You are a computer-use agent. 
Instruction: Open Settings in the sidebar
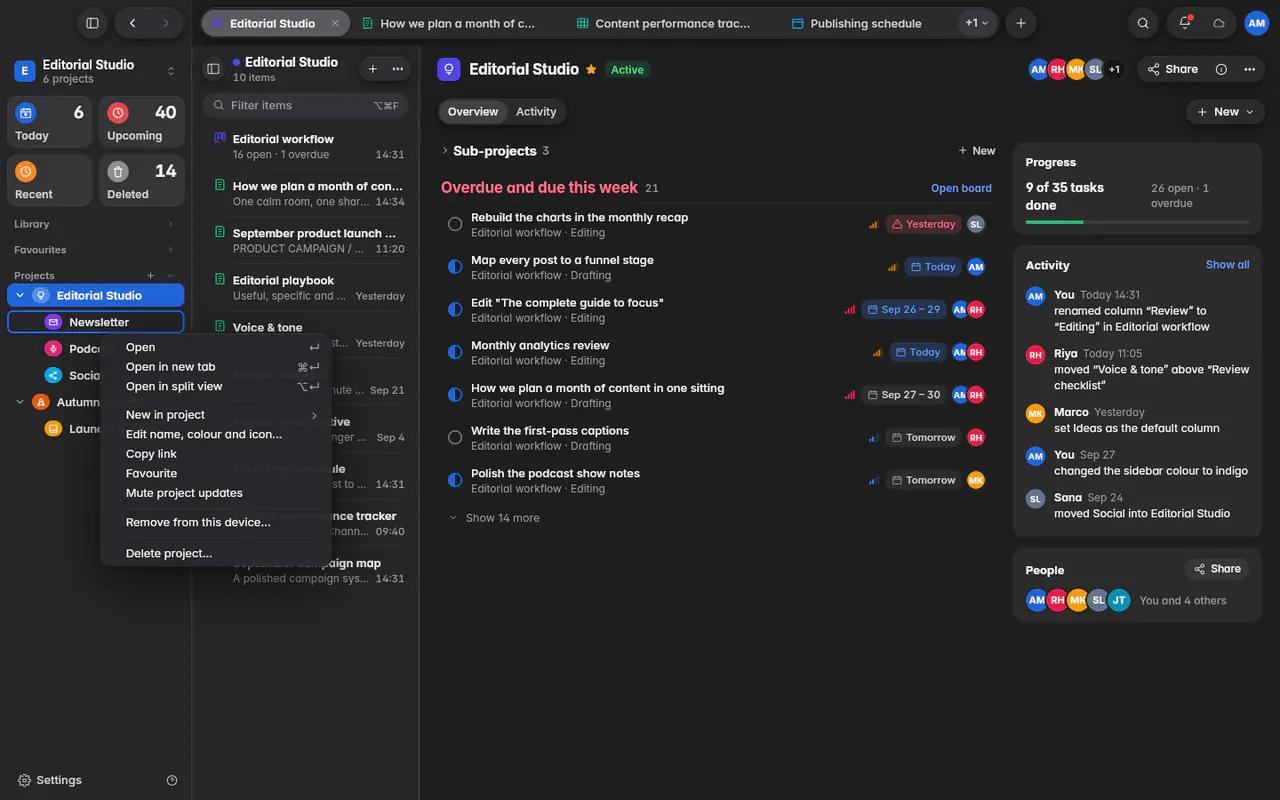(x=50, y=780)
